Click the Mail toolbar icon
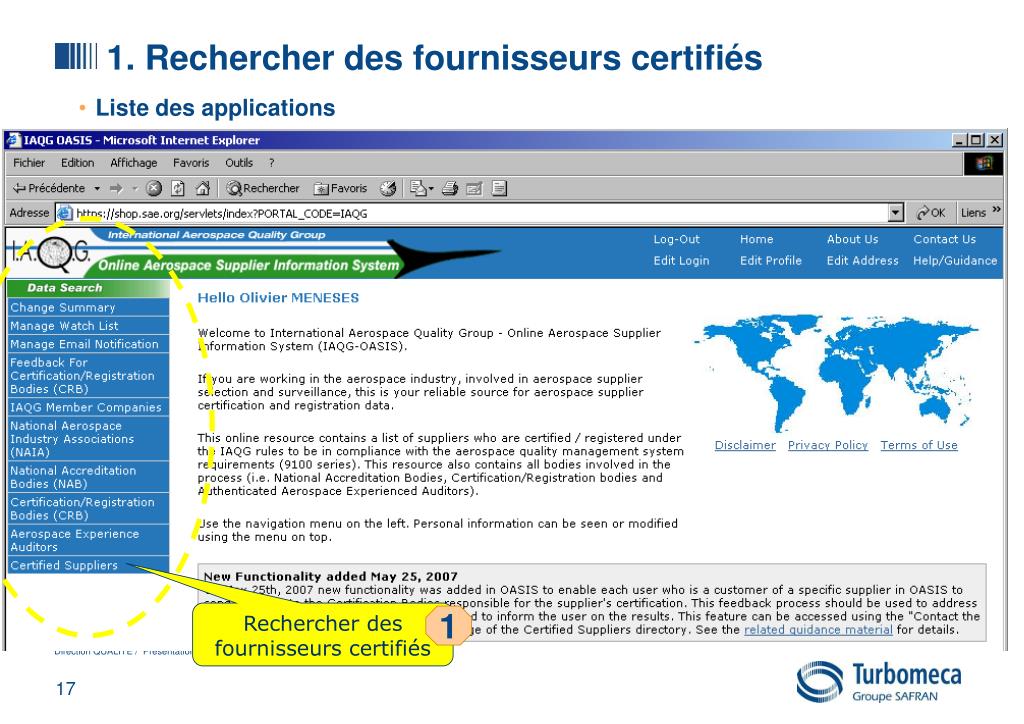 pyautogui.click(x=421, y=189)
